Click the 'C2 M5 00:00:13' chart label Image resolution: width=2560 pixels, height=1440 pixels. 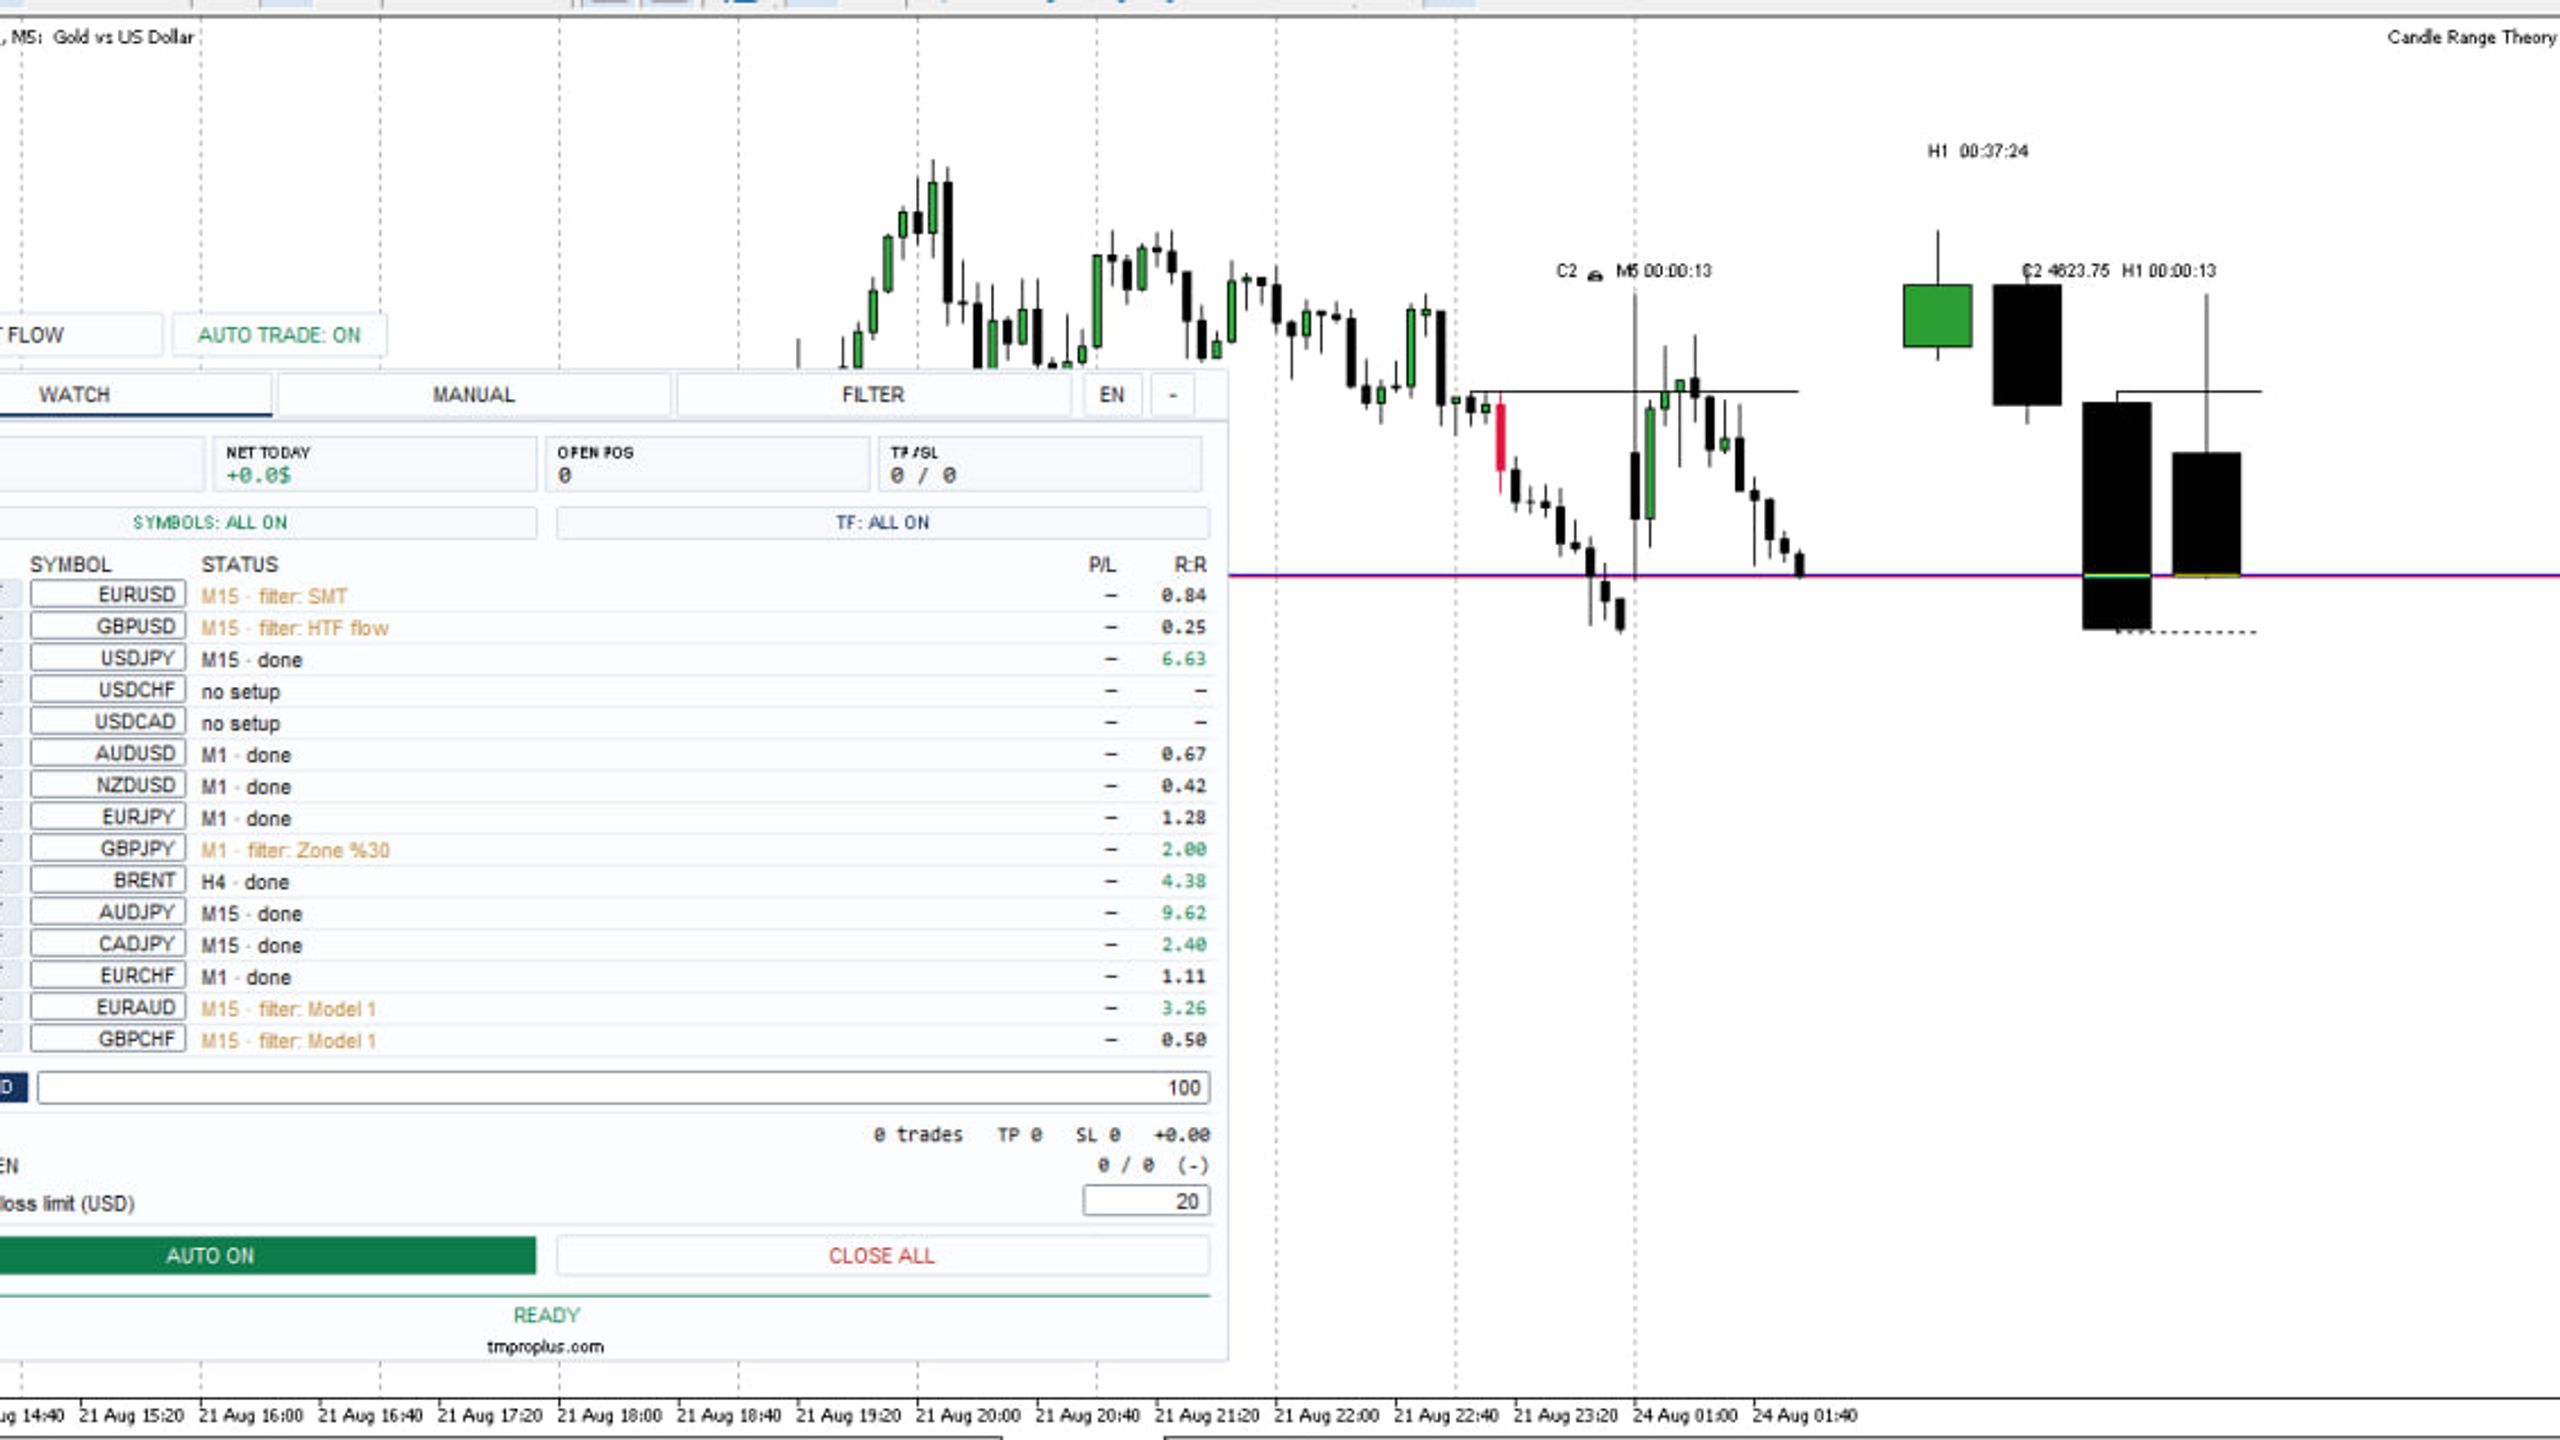pos(1634,271)
